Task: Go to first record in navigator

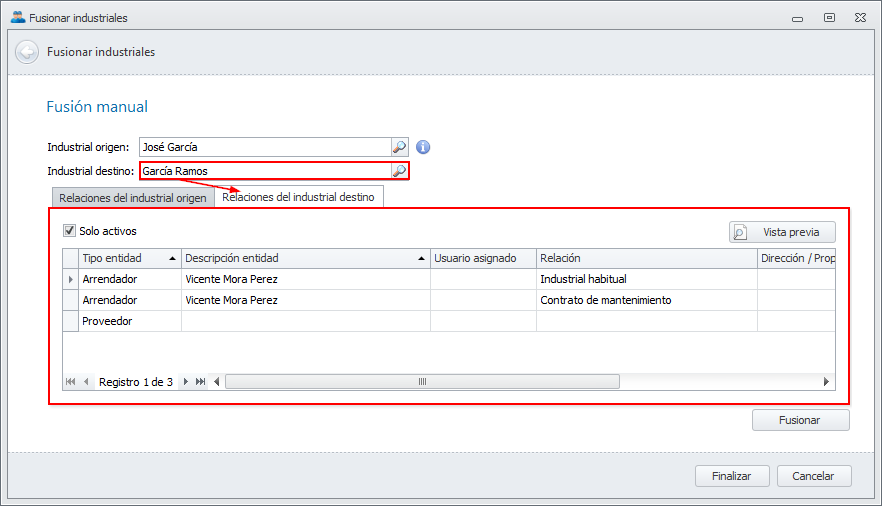Action: [x=70, y=382]
